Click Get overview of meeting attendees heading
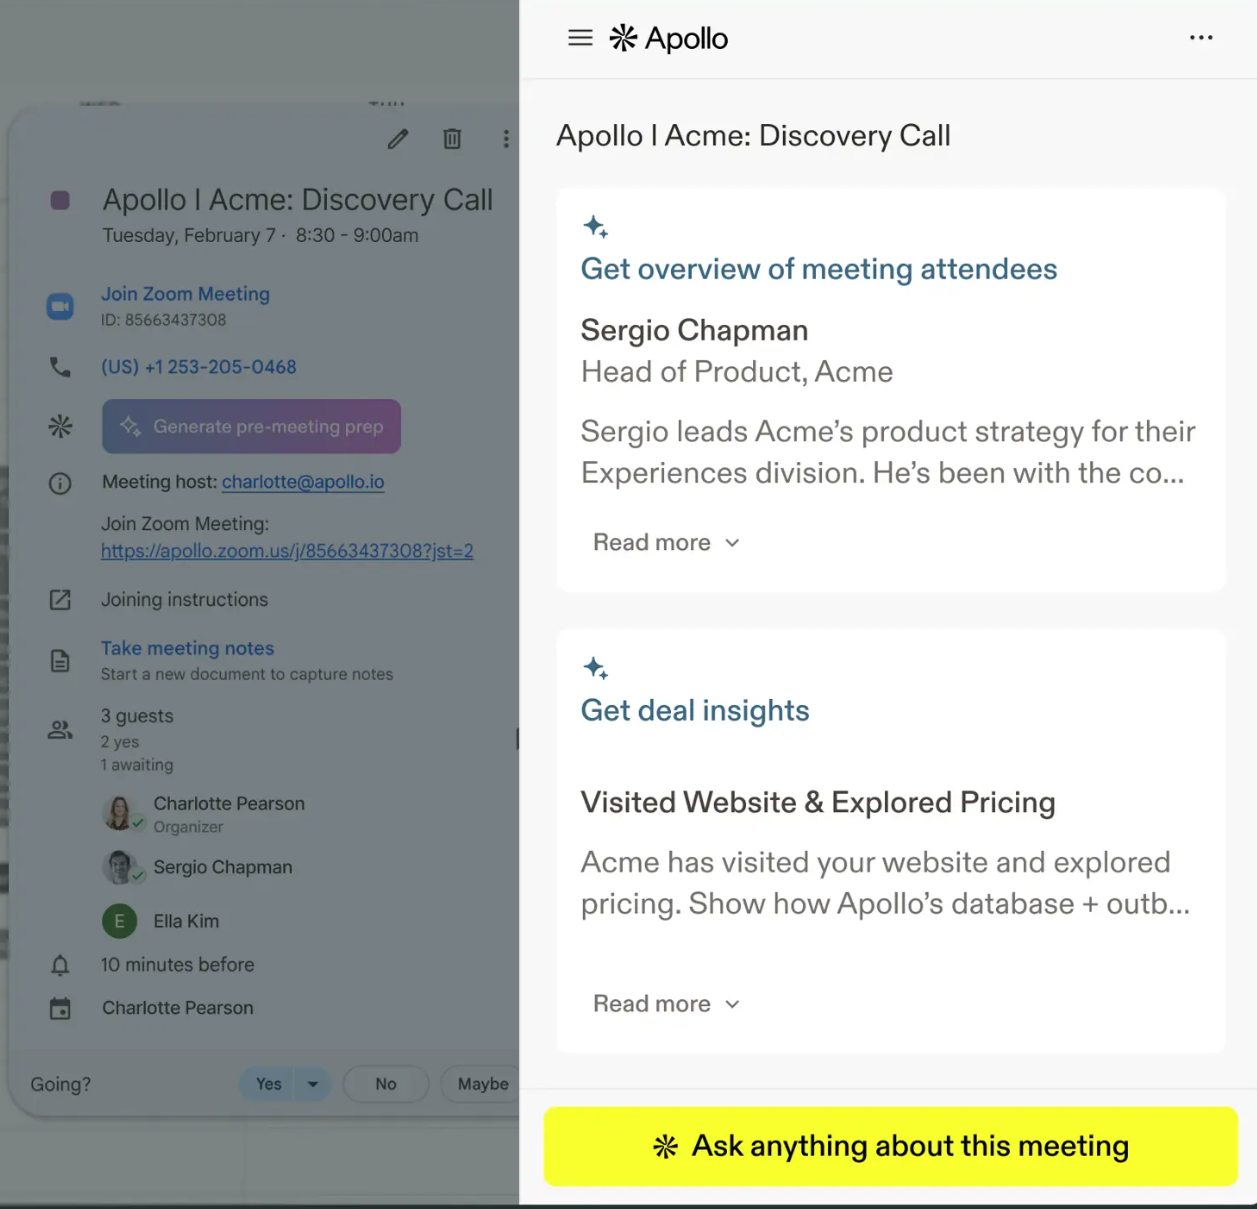1257x1209 pixels. (x=818, y=269)
